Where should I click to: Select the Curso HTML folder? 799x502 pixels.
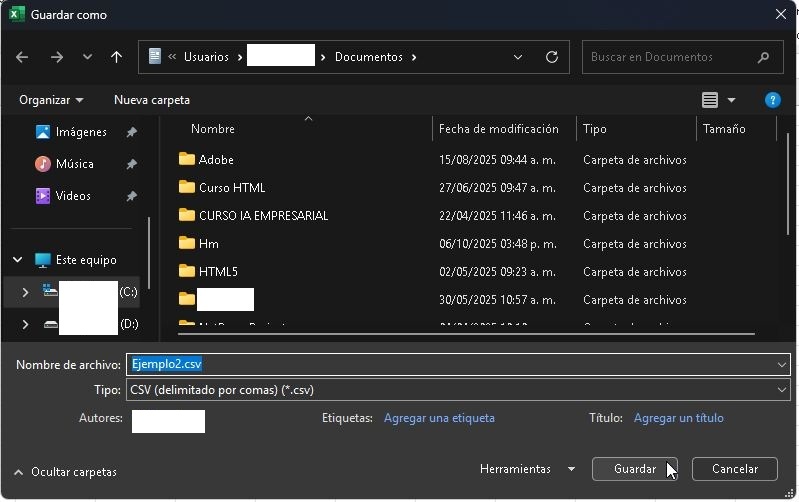(232, 188)
